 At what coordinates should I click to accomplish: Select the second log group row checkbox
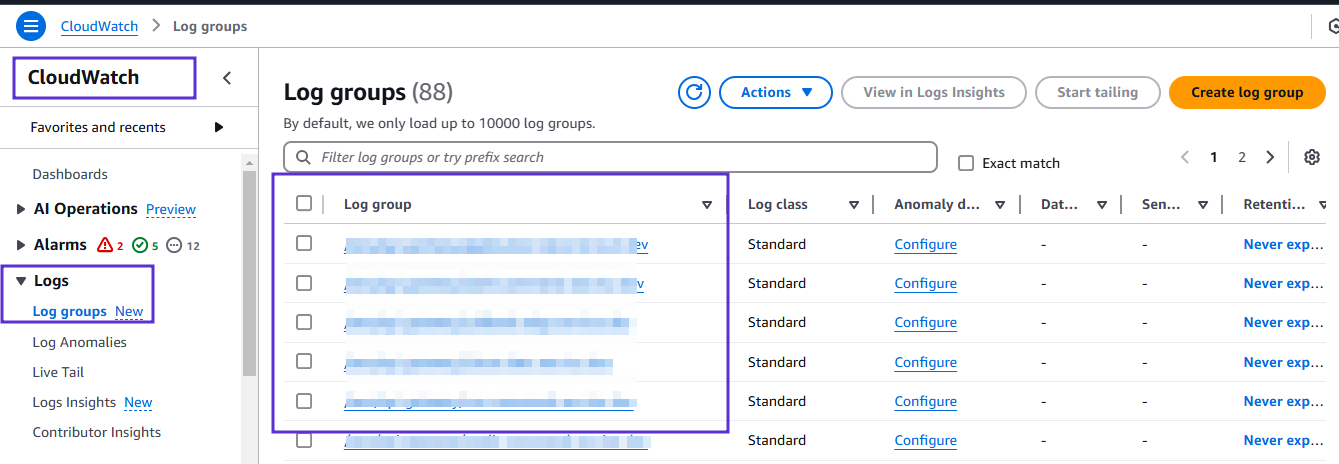click(x=304, y=283)
